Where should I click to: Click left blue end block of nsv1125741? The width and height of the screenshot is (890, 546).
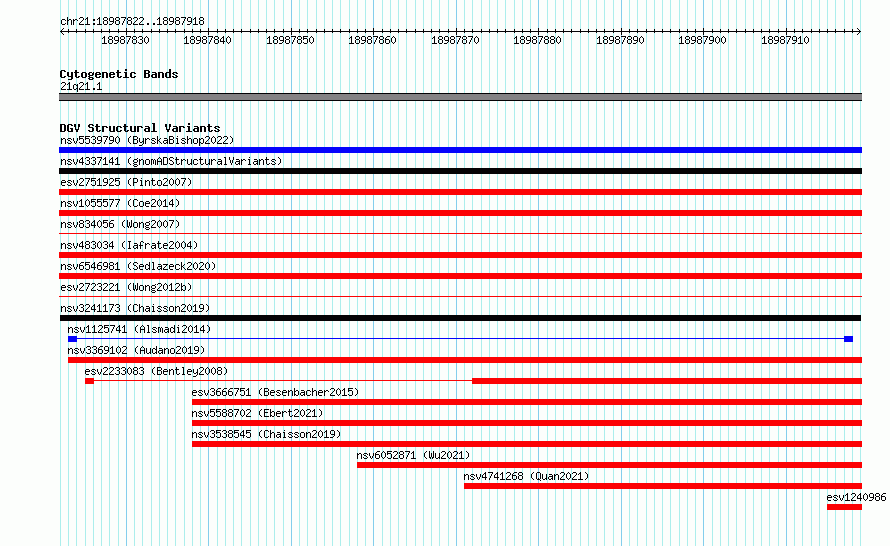coord(72,339)
